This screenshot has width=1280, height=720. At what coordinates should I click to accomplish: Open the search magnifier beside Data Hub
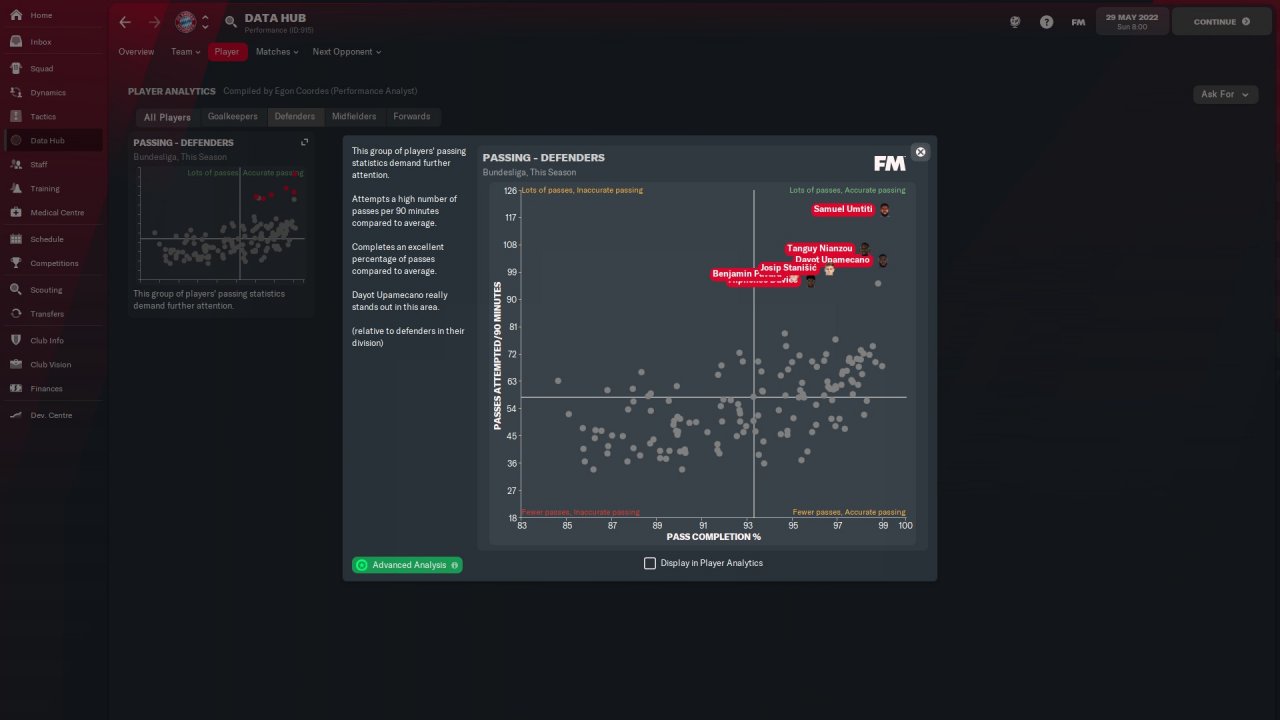(231, 22)
